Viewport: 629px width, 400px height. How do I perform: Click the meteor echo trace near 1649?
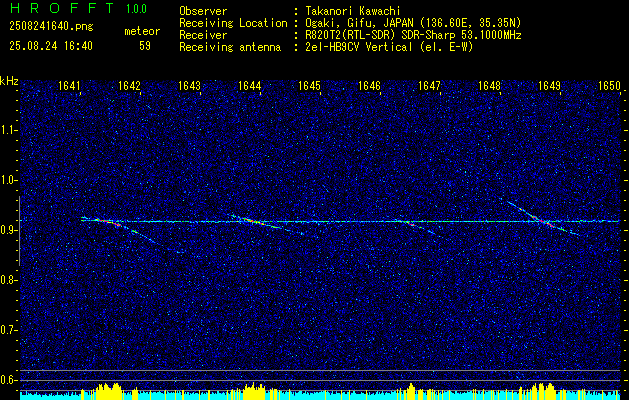tap(542, 219)
